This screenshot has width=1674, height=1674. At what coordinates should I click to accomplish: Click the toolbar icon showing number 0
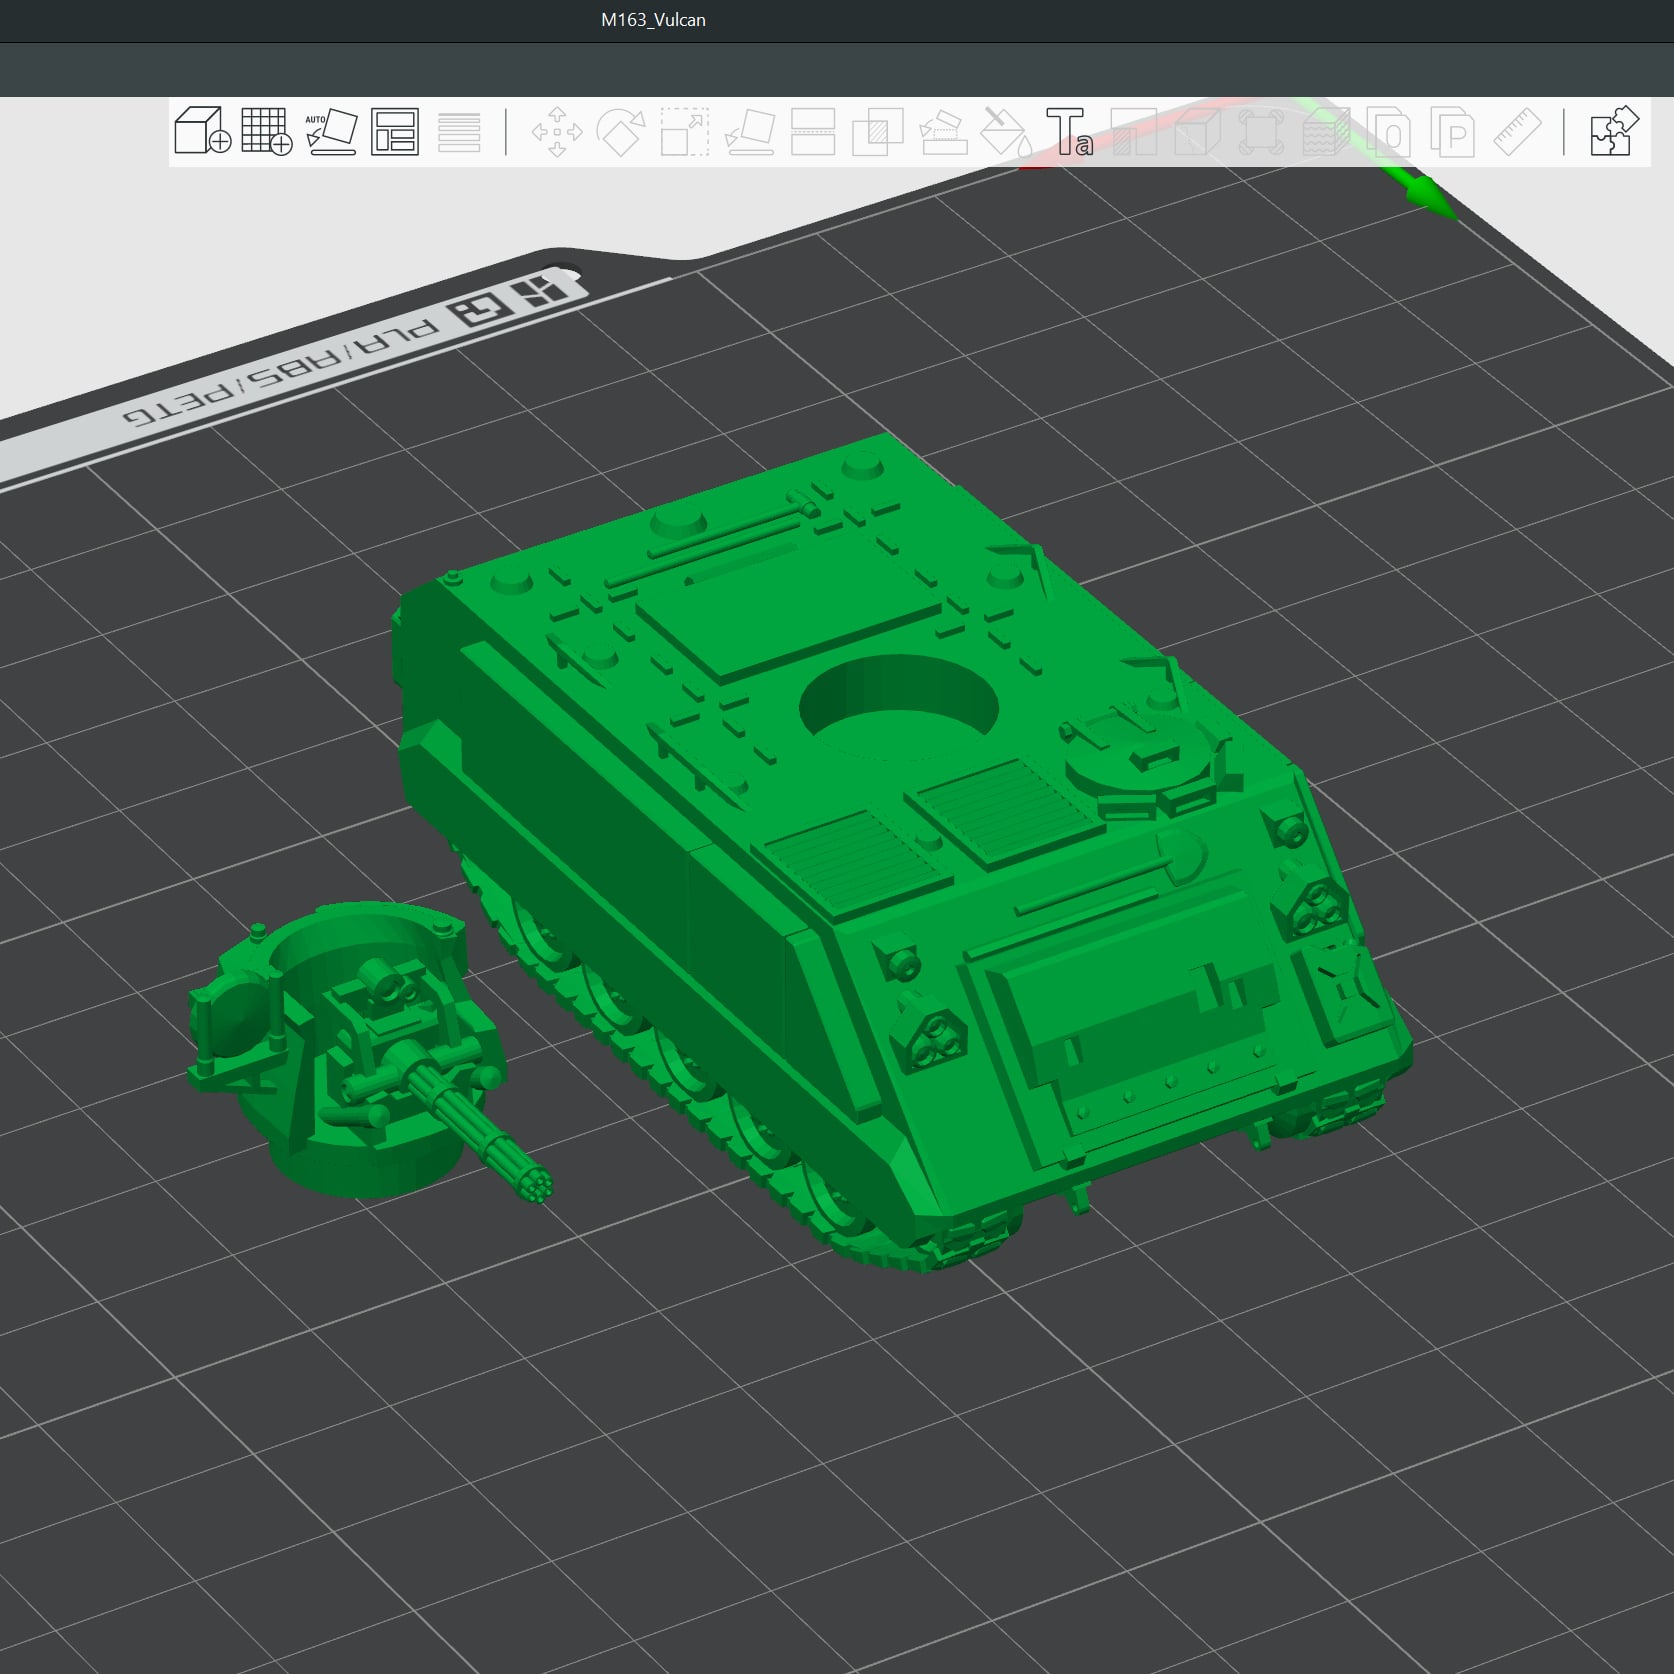[x=1389, y=131]
